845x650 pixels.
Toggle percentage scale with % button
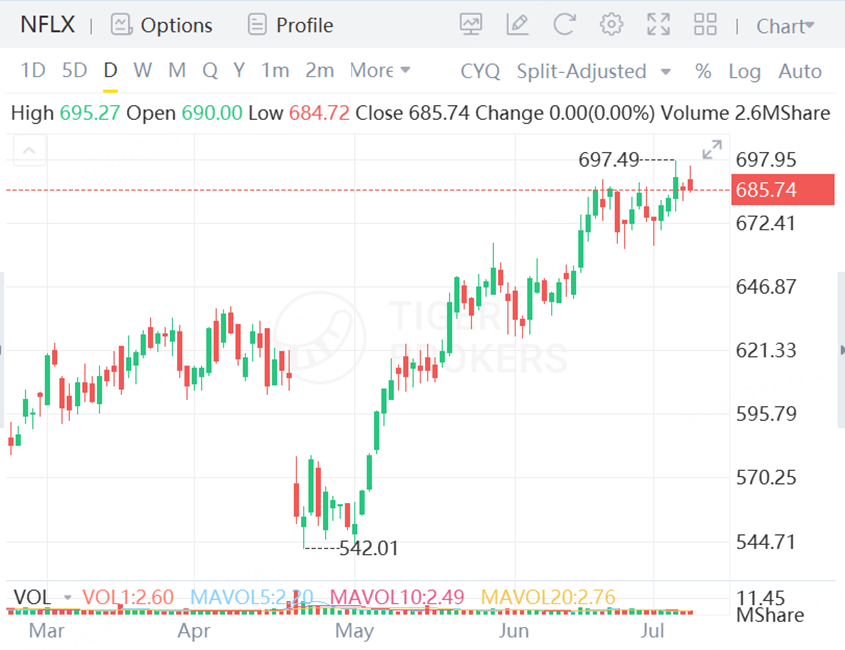703,71
